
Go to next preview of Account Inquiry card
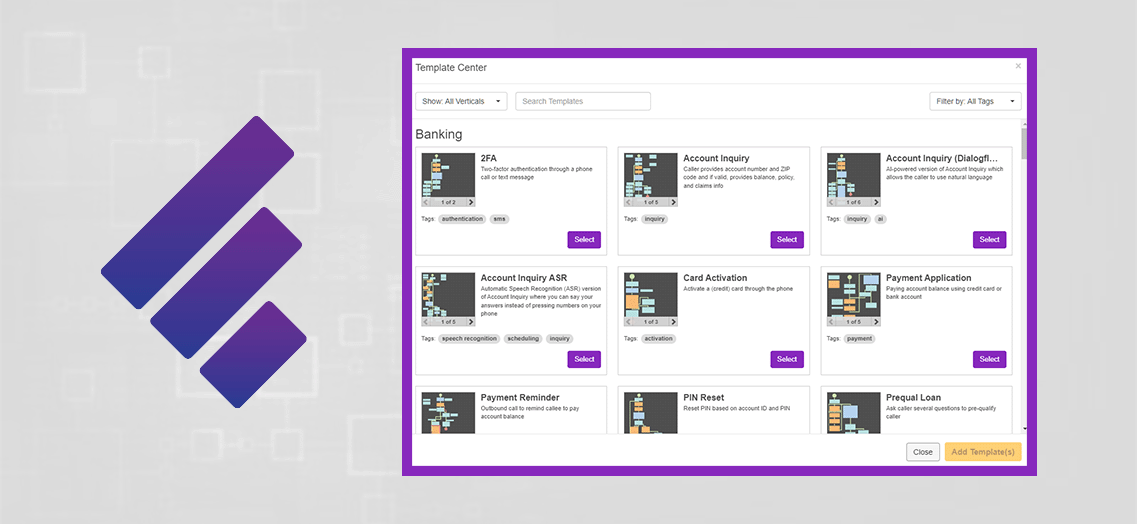674,202
